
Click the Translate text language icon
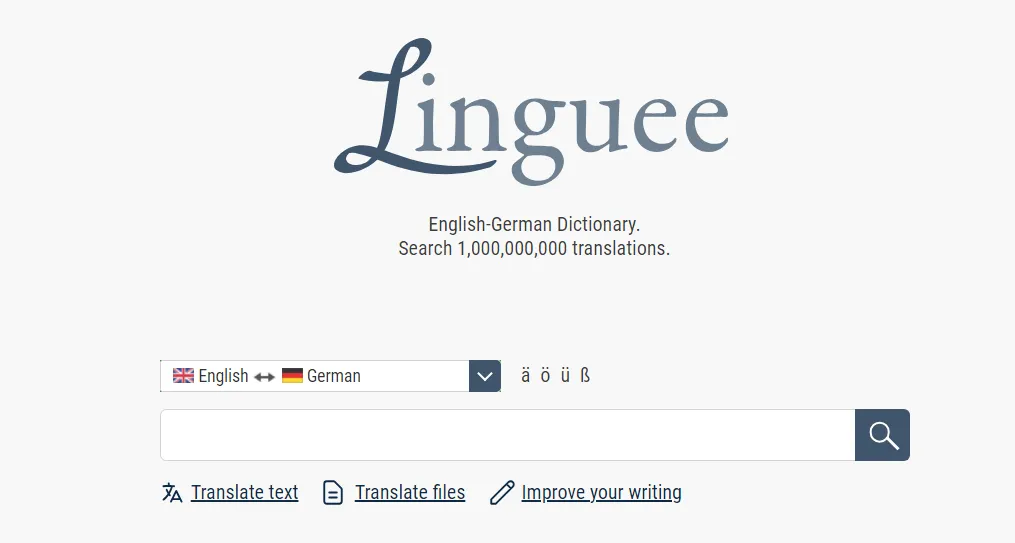tap(172, 493)
